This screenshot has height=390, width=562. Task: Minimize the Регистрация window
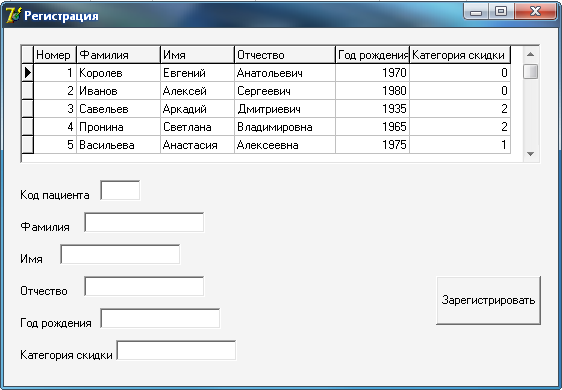click(x=476, y=11)
